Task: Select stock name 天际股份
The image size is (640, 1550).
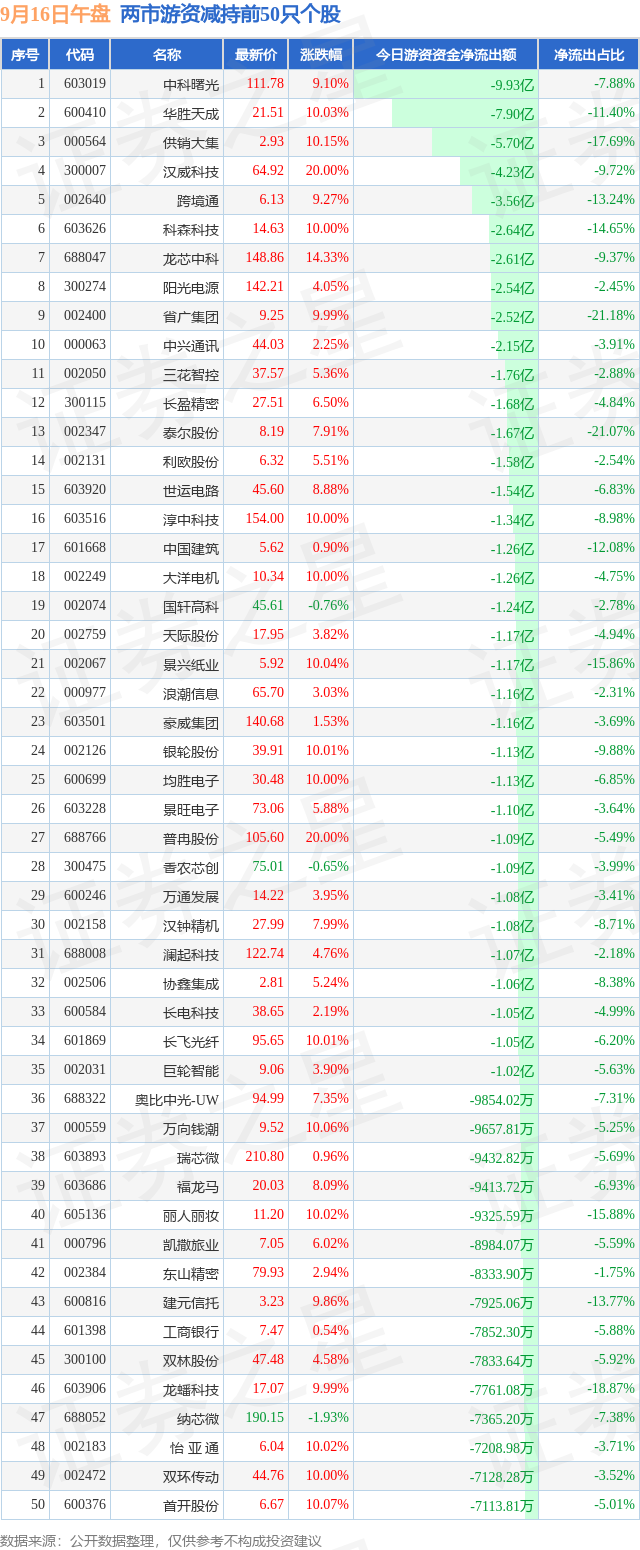Action: pos(190,635)
